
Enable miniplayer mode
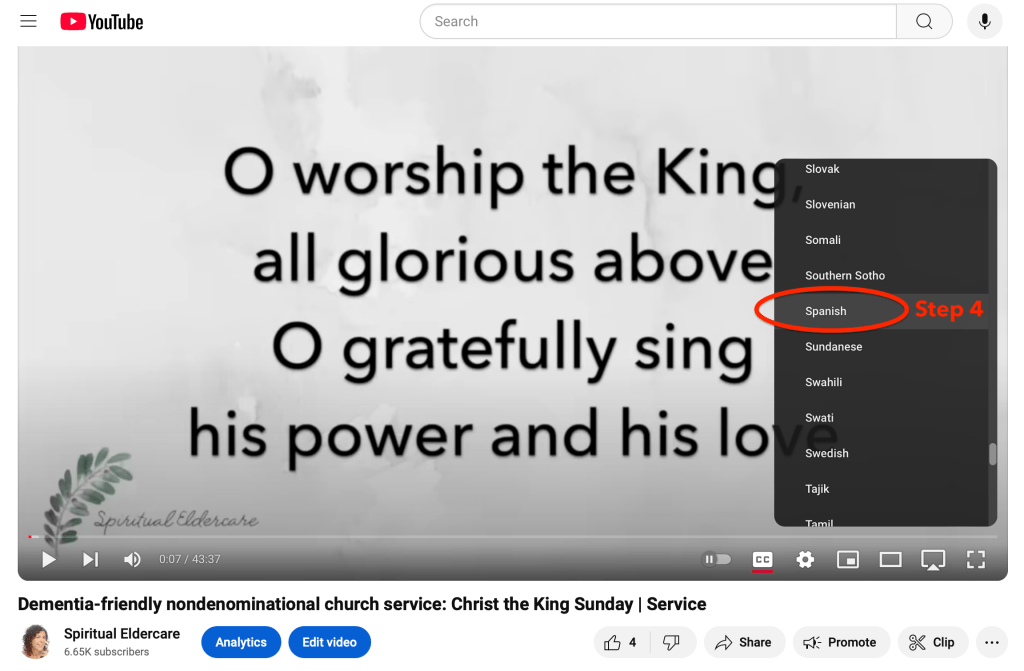tap(848, 559)
